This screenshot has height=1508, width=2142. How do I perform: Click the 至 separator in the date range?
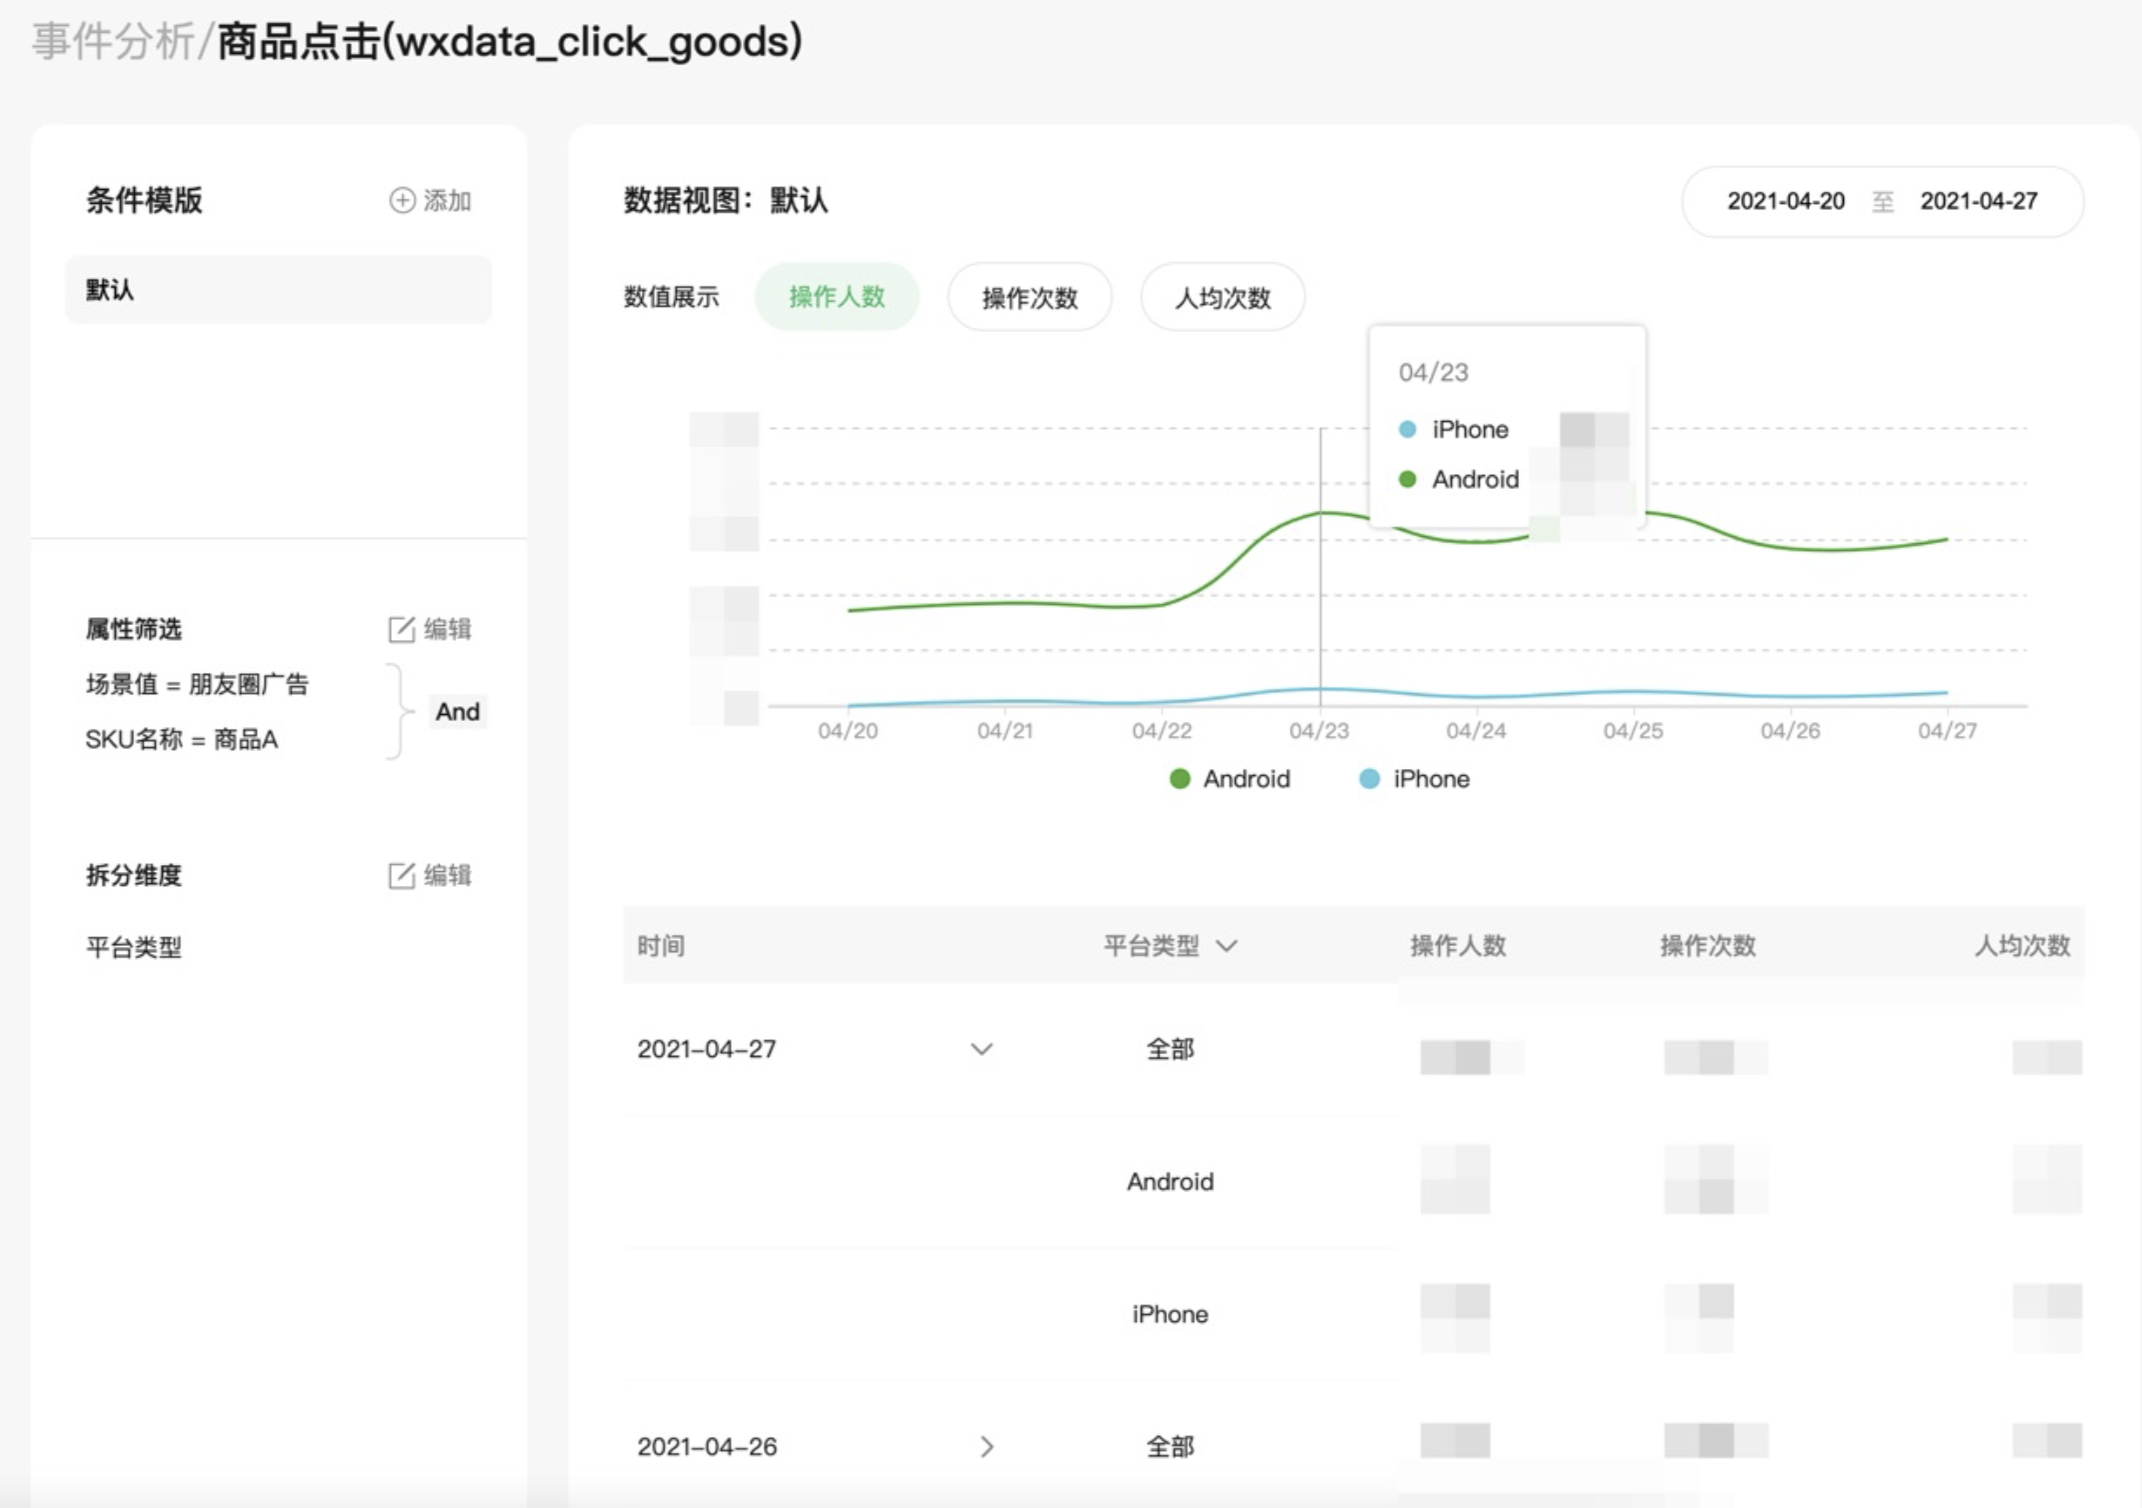tap(1882, 201)
